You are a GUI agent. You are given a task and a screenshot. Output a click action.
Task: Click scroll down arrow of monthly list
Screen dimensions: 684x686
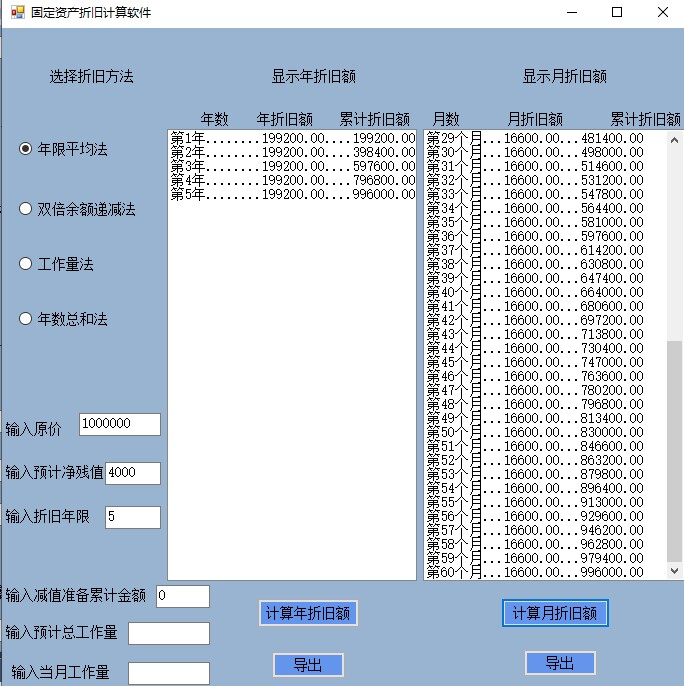674,571
